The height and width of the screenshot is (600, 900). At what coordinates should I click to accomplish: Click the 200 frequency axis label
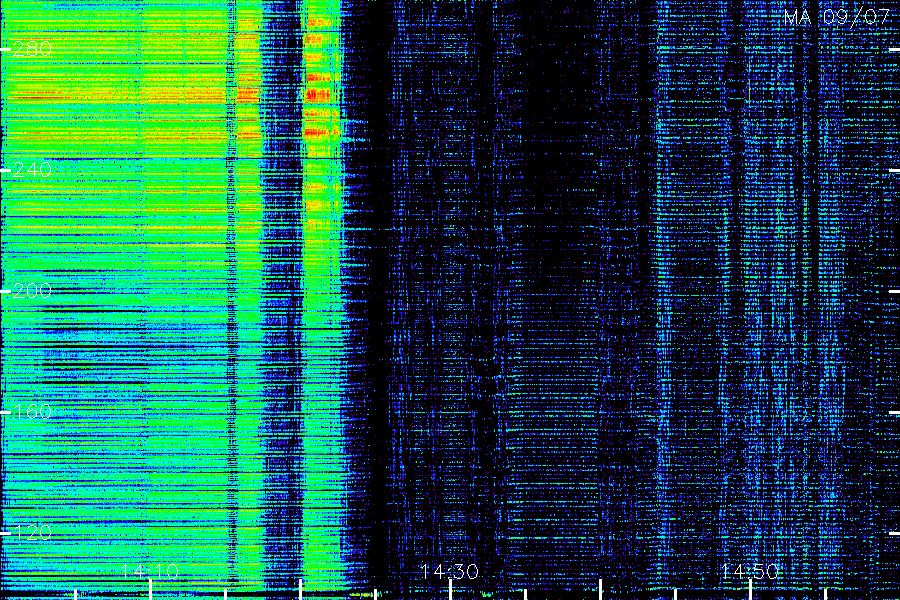(x=32, y=291)
